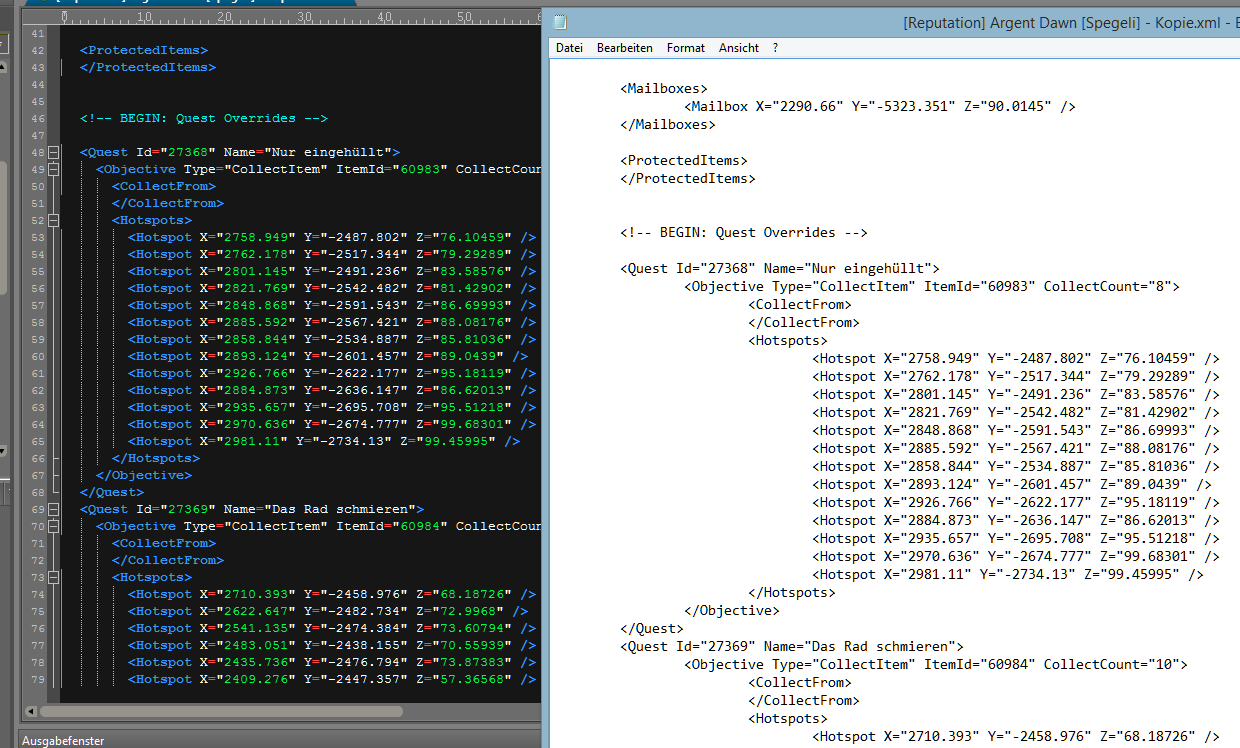Collapse the Hotspots fold marker on line 73
Viewport: 1240px width, 748px height.
click(x=52, y=578)
